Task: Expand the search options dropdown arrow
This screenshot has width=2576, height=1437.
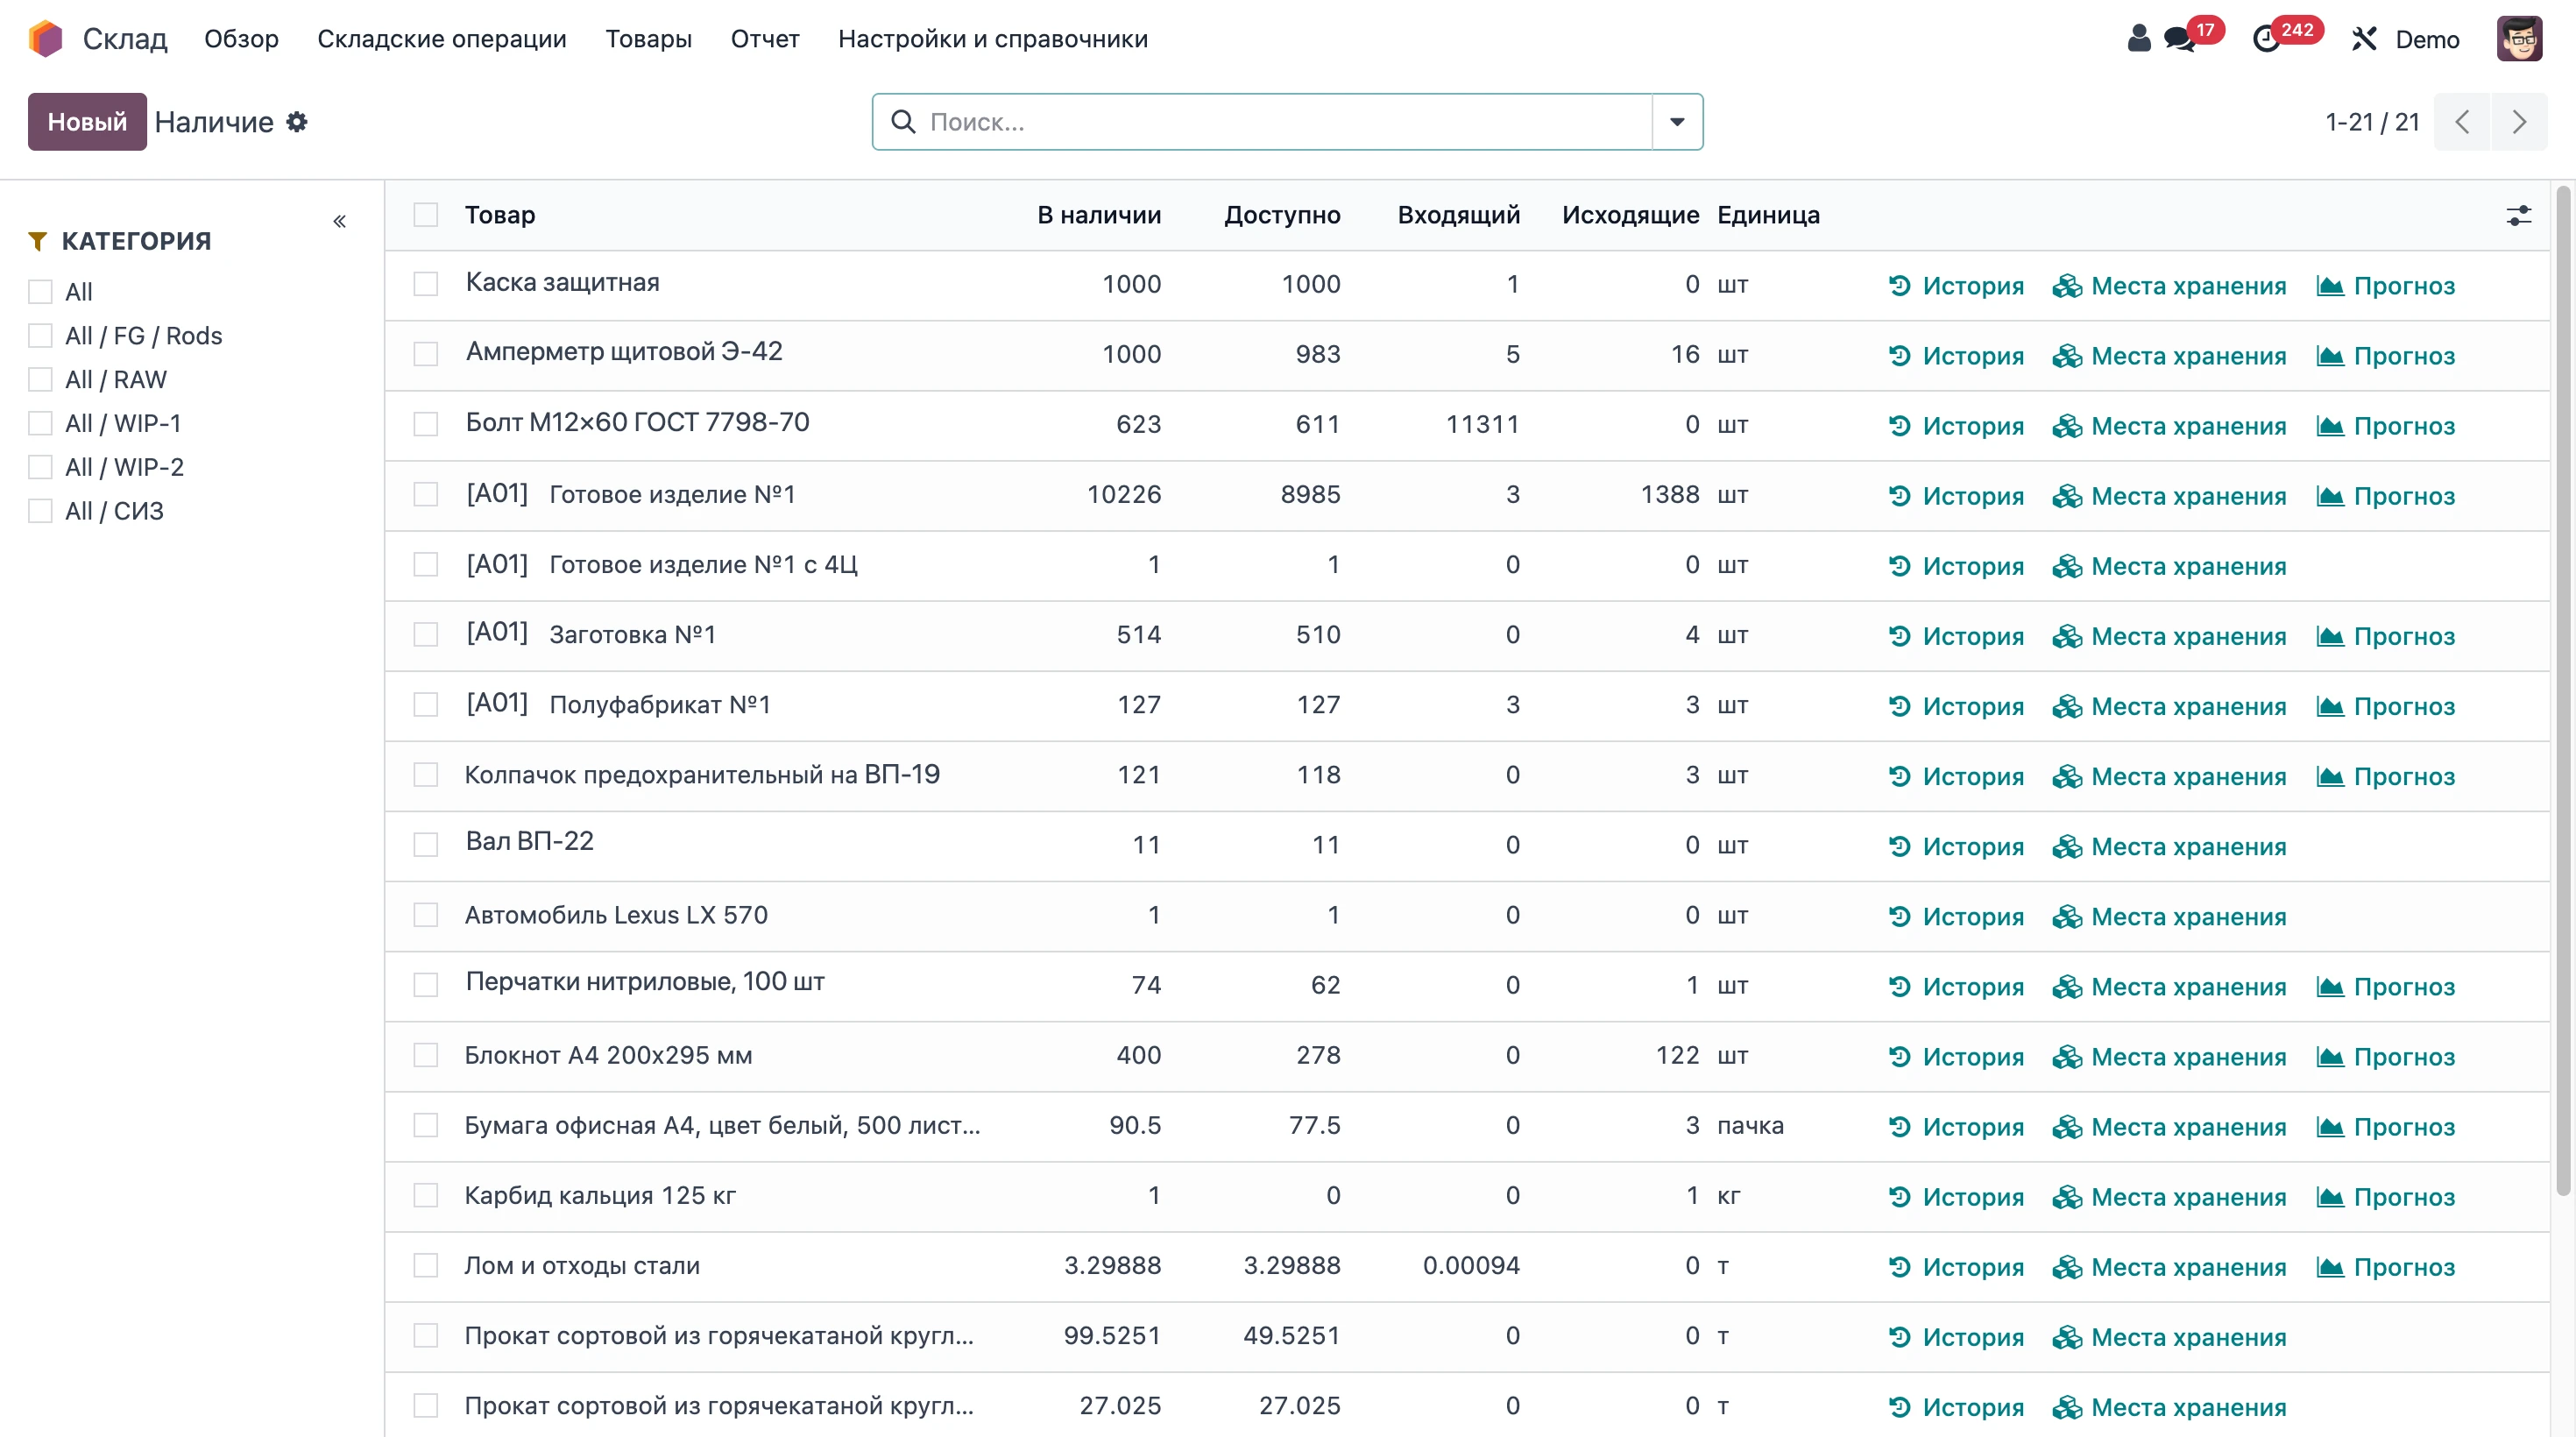Action: (x=1677, y=122)
